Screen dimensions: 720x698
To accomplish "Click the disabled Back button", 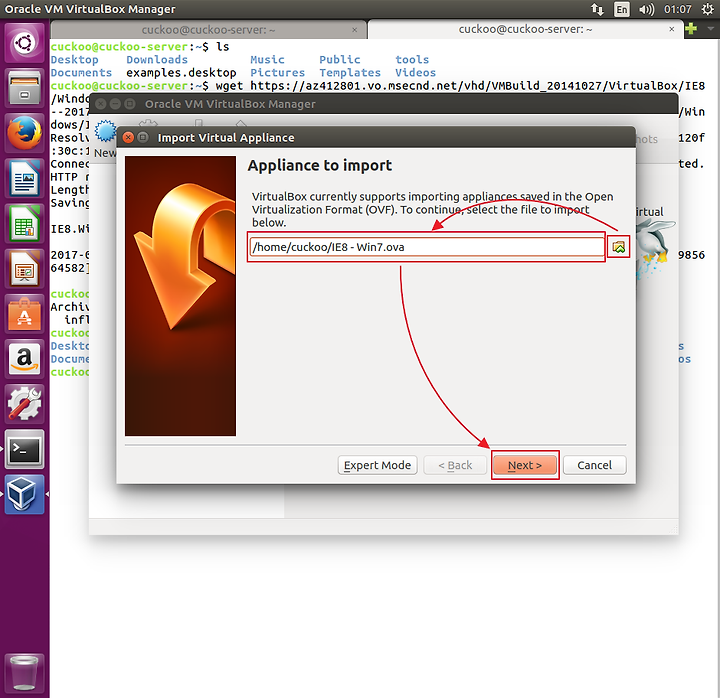I will [455, 465].
